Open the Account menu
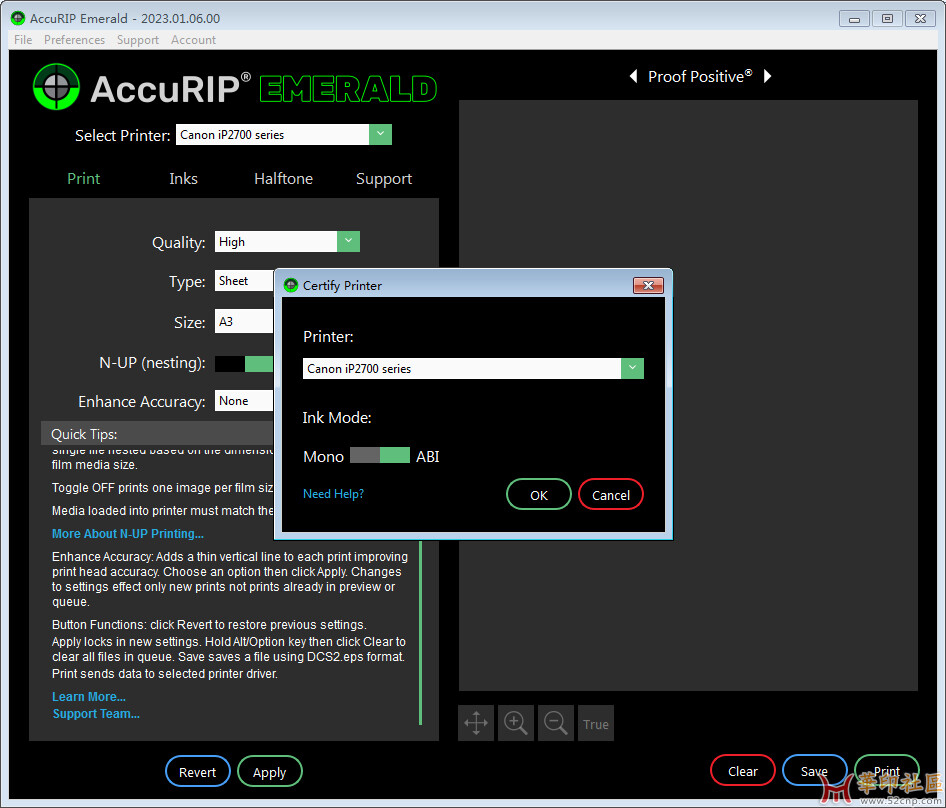 pos(193,40)
